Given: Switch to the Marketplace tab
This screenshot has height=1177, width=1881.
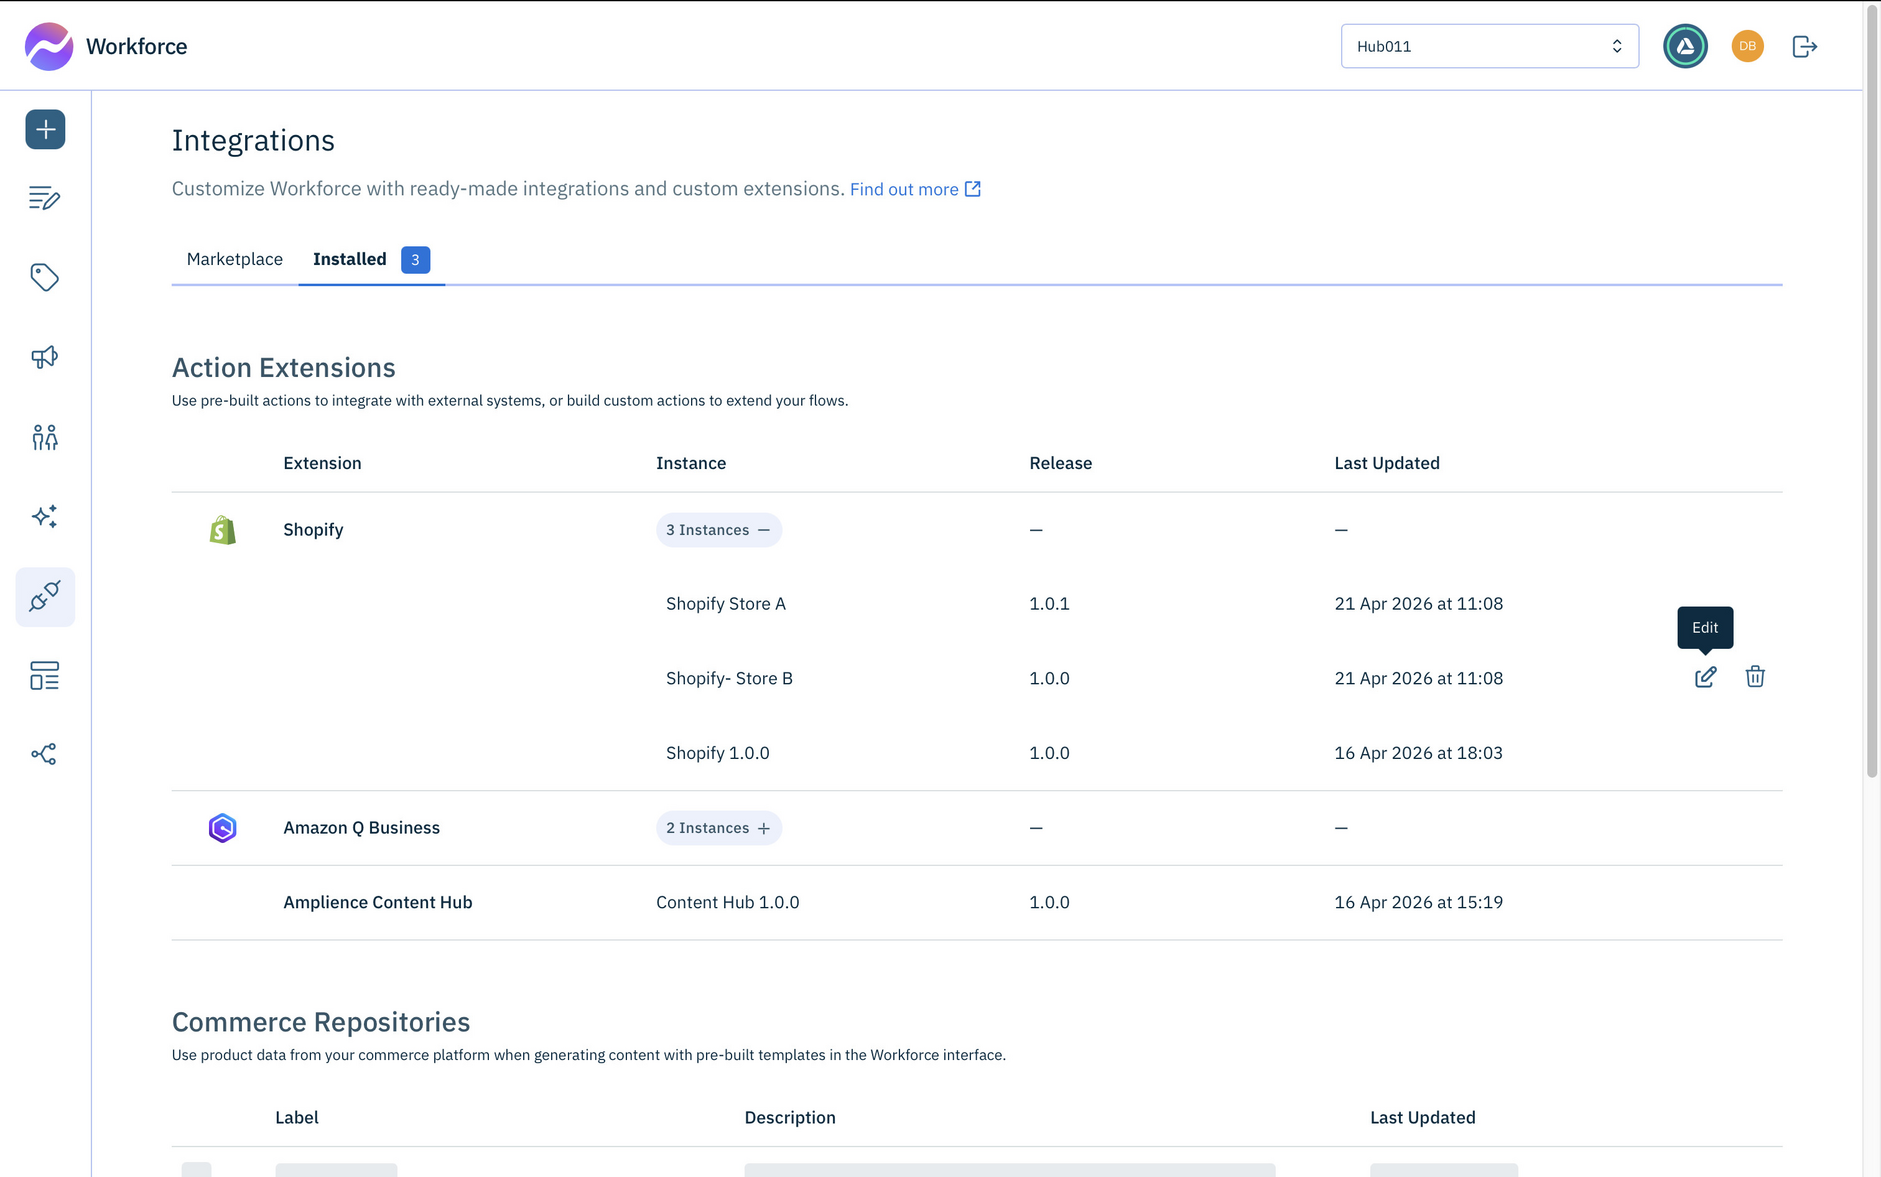Looking at the screenshot, I should (x=235, y=259).
